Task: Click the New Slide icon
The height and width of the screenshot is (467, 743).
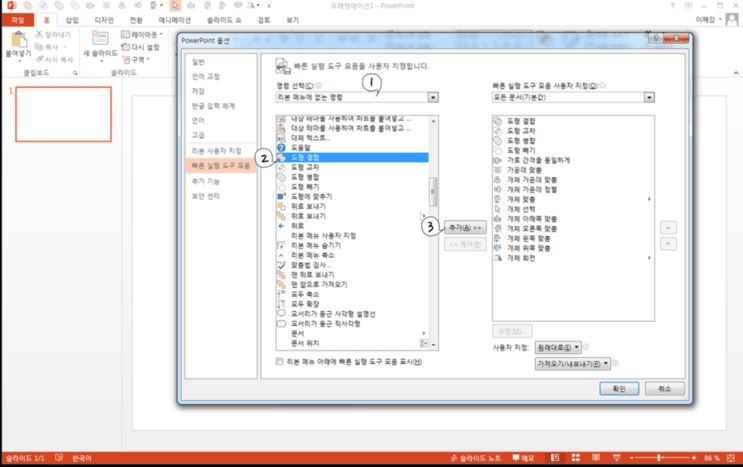Action: click(x=100, y=38)
